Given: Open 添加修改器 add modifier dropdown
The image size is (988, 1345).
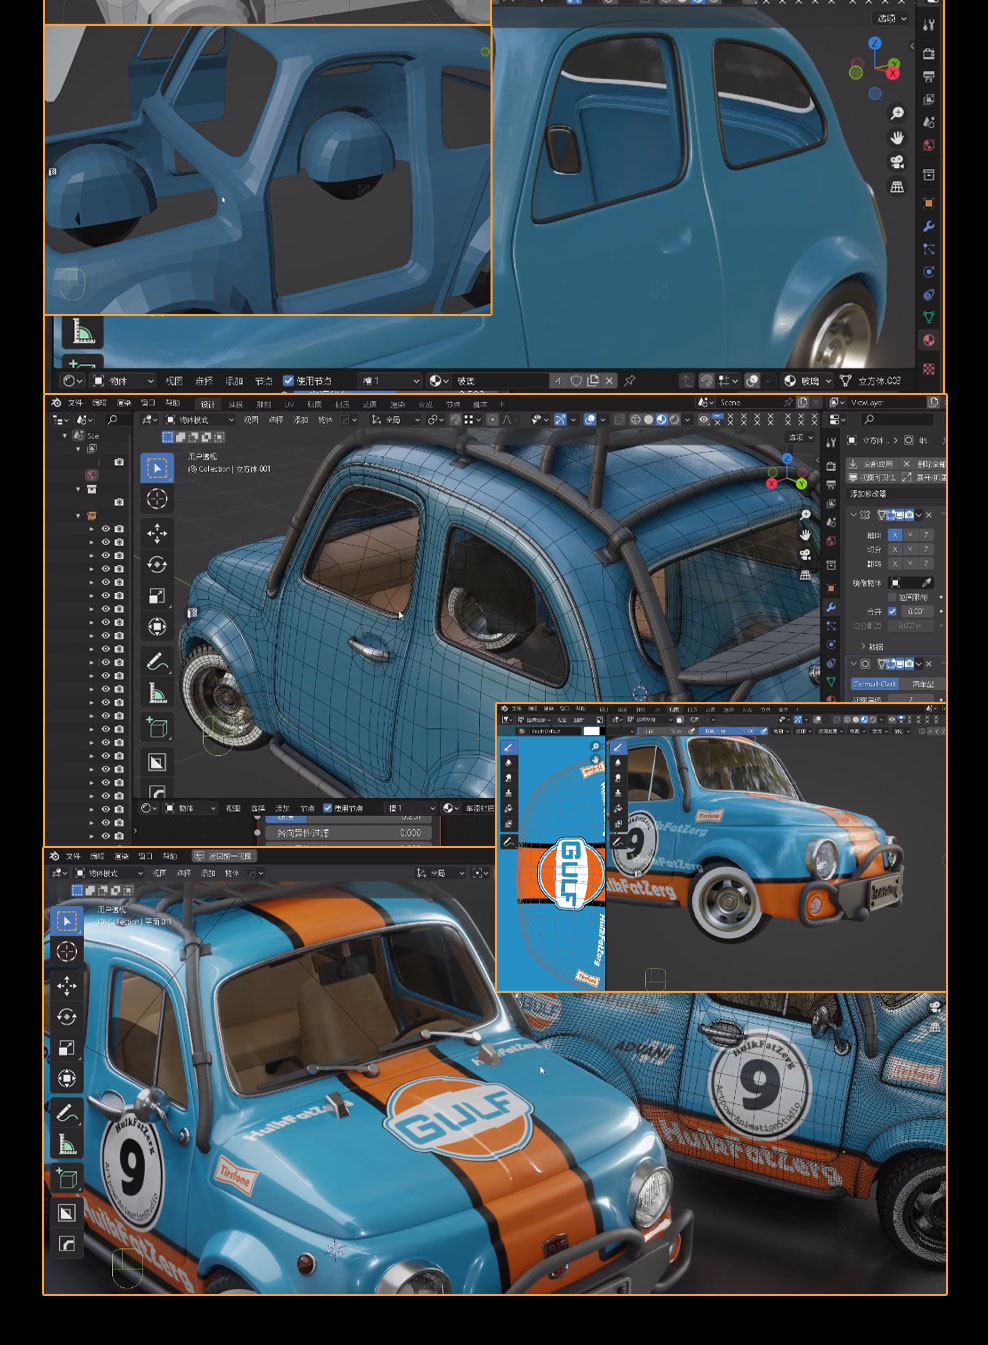Looking at the screenshot, I should coord(895,494).
